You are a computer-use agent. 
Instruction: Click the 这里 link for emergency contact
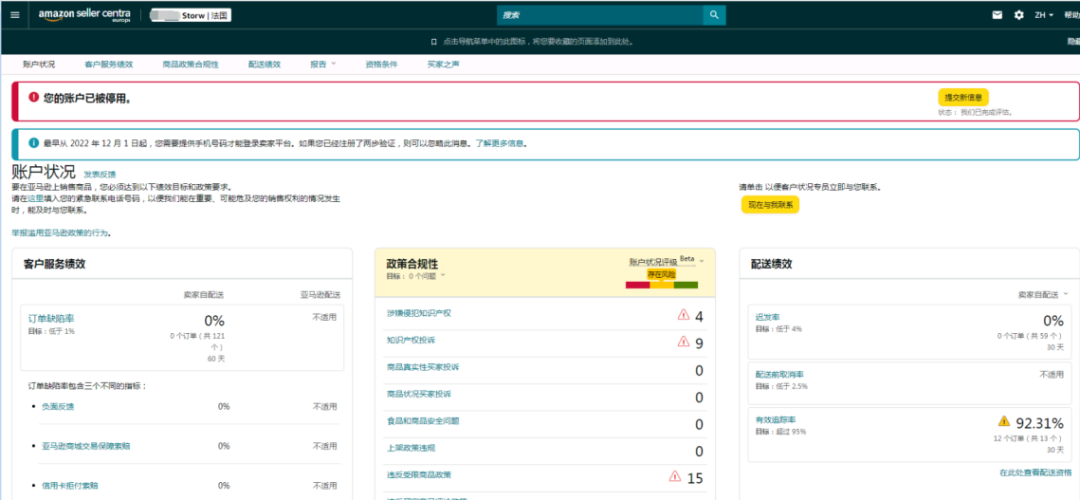[x=35, y=198]
